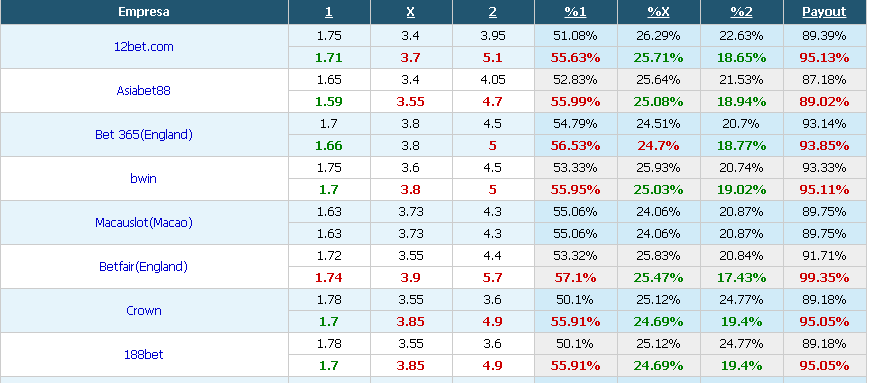The image size is (873, 383).
Task: Sort by the %X column header
Action: pos(658,12)
